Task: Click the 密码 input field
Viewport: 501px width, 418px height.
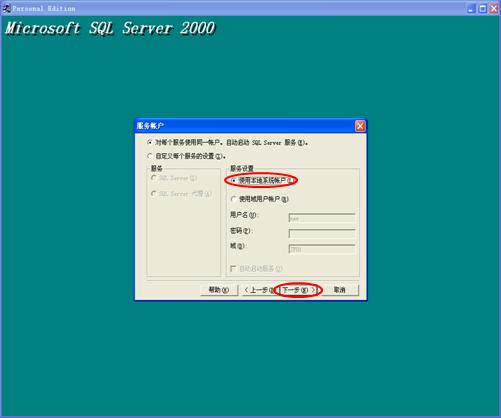Action: click(322, 233)
